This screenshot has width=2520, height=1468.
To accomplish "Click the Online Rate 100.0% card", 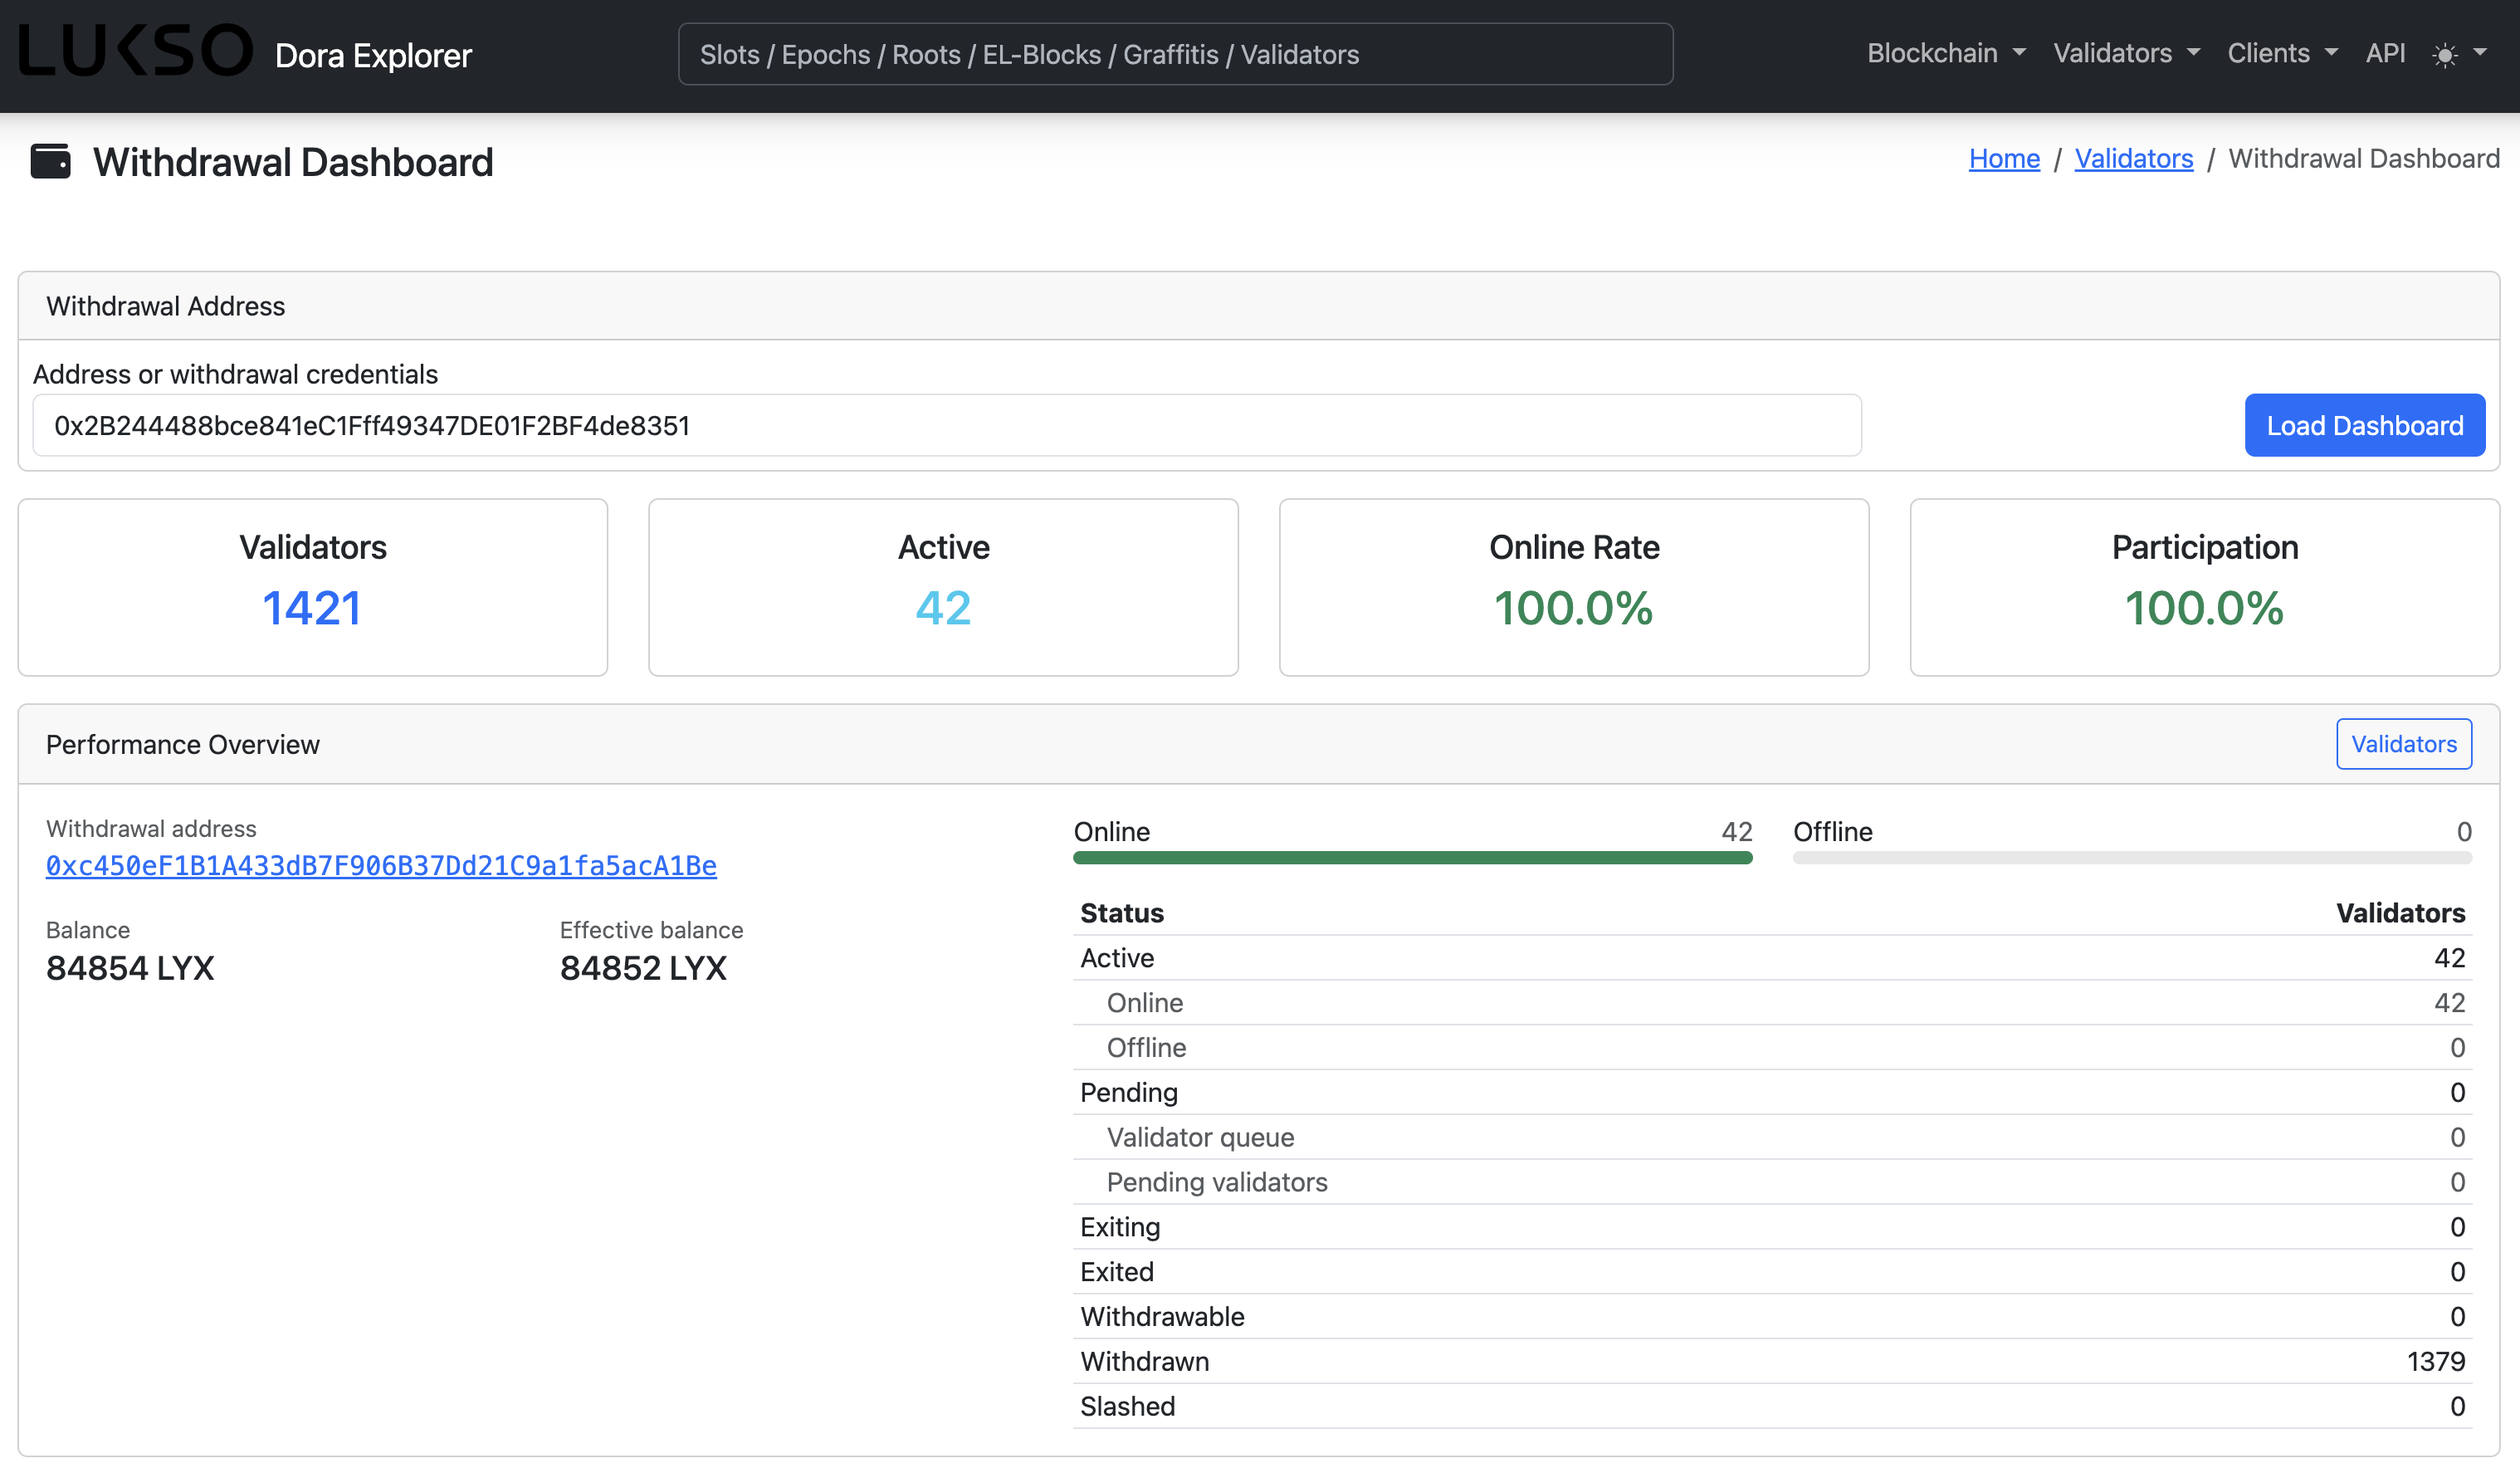I will (x=1574, y=588).
